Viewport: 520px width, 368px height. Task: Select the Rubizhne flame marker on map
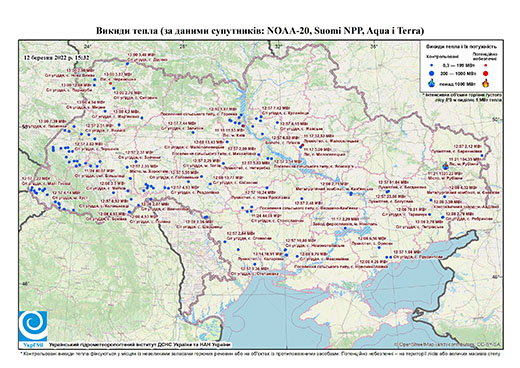(445, 165)
